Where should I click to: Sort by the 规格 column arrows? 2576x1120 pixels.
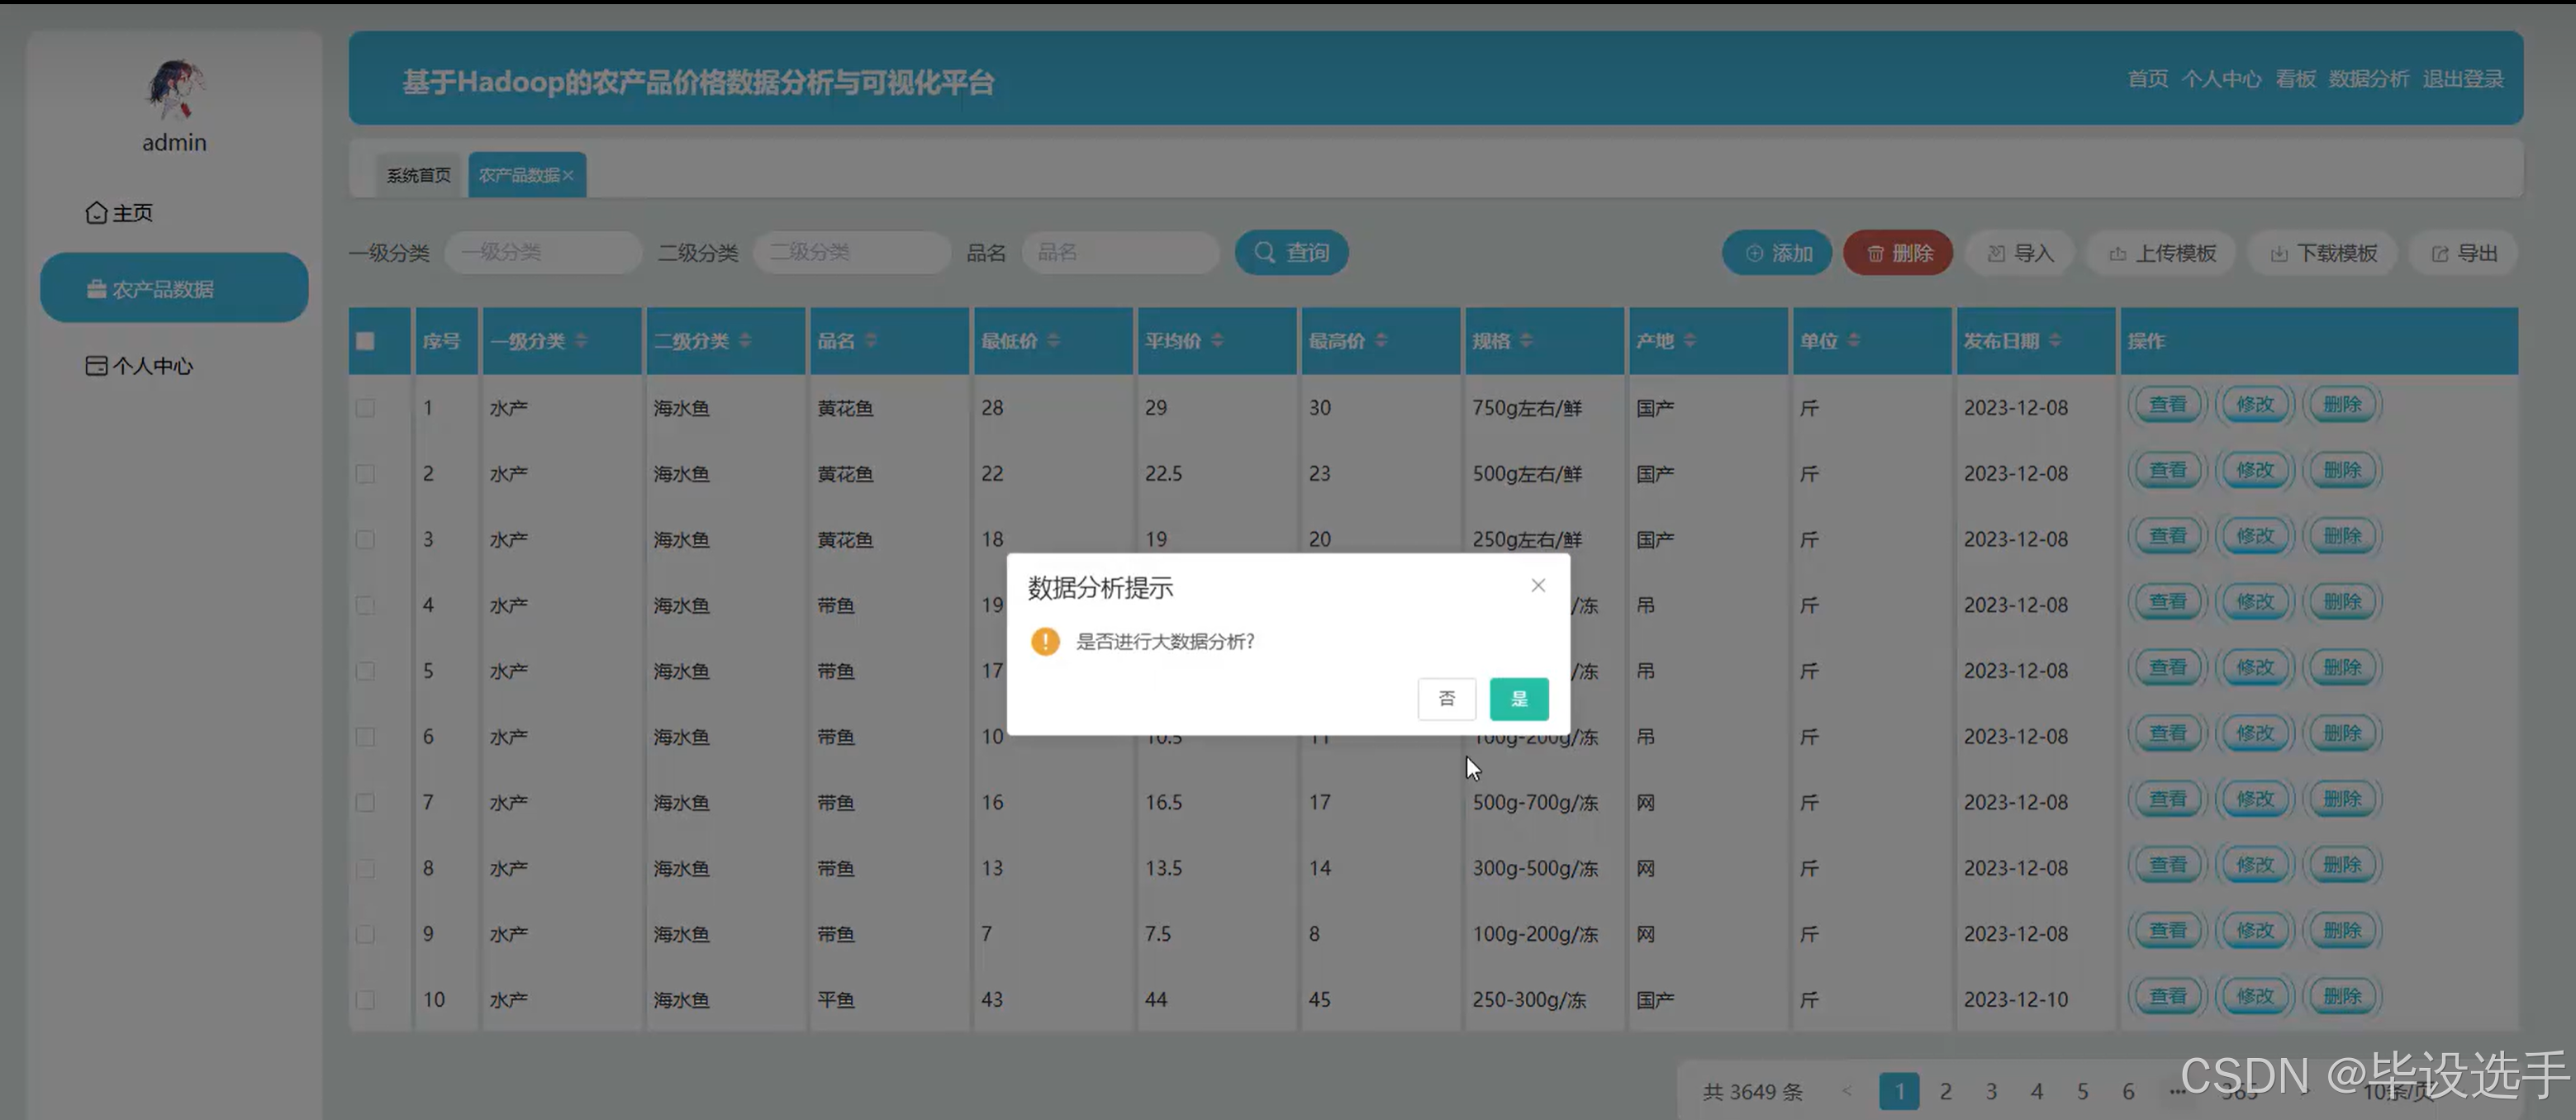pos(1526,341)
